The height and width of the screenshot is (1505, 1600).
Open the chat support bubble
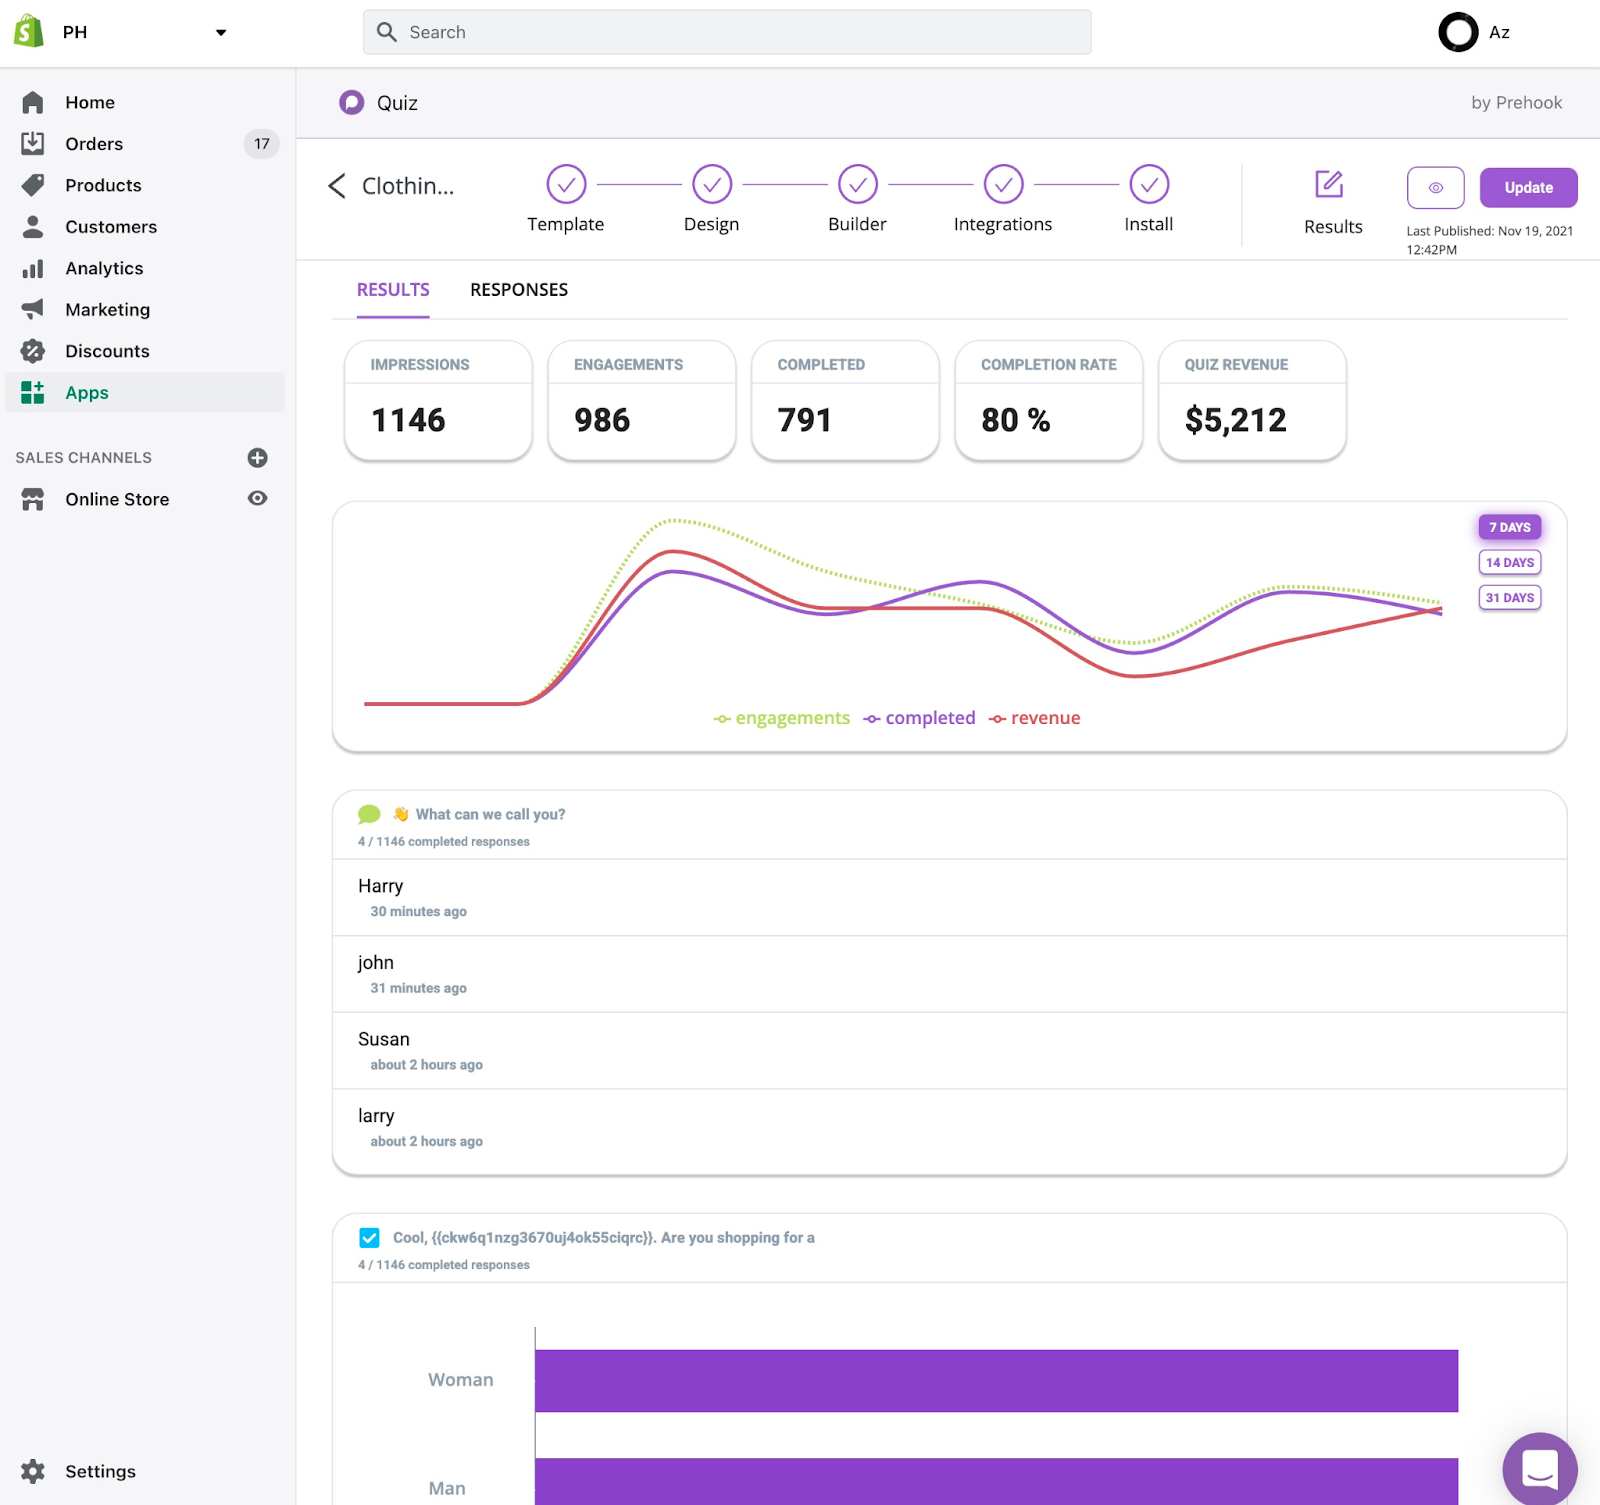click(1540, 1469)
